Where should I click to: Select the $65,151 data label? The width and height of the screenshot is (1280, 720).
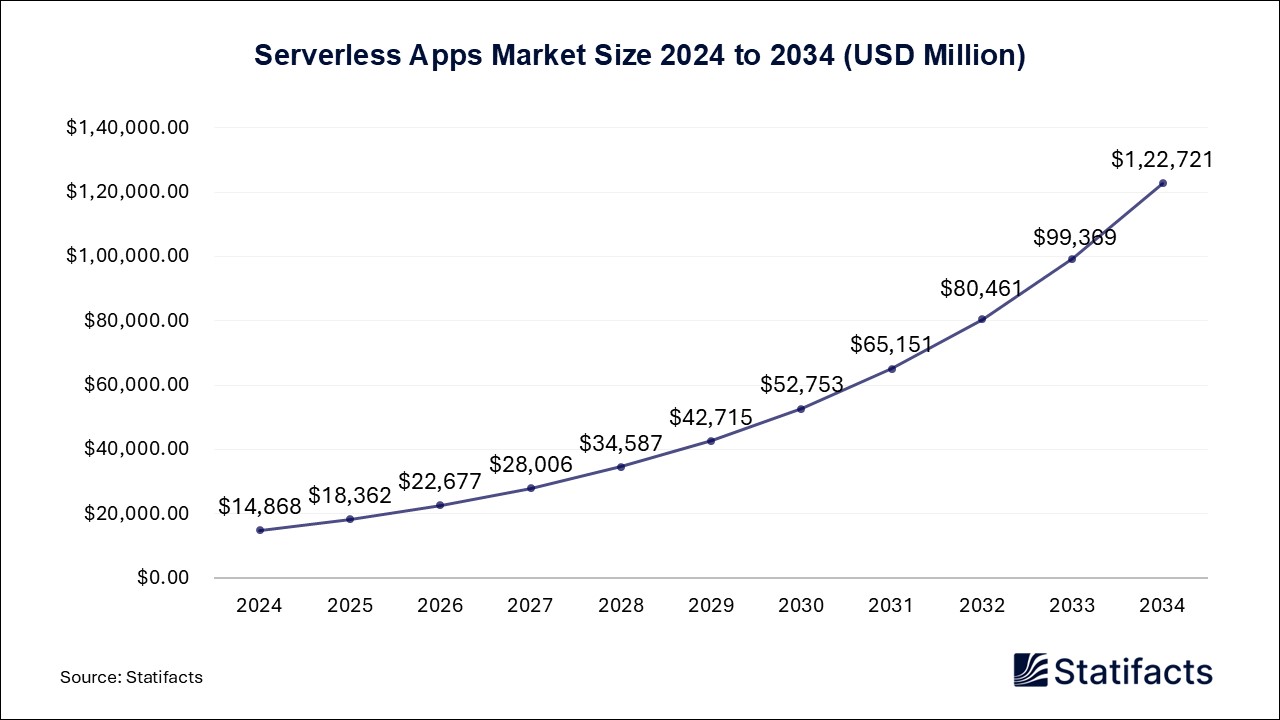pos(892,345)
